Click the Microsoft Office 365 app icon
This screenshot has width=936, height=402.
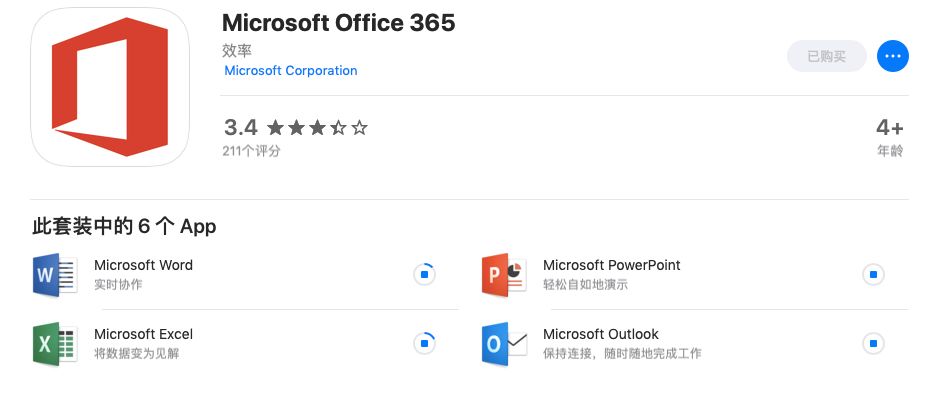pyautogui.click(x=110, y=87)
